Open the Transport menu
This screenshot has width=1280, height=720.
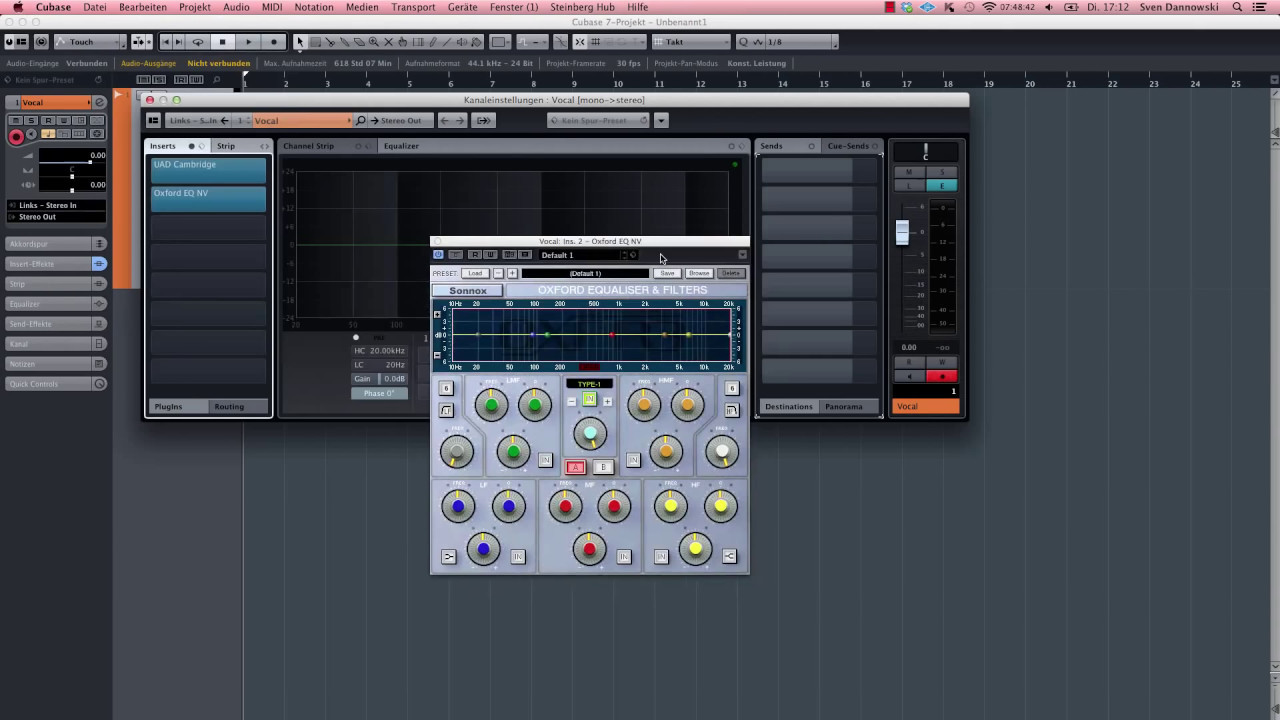[413, 7]
